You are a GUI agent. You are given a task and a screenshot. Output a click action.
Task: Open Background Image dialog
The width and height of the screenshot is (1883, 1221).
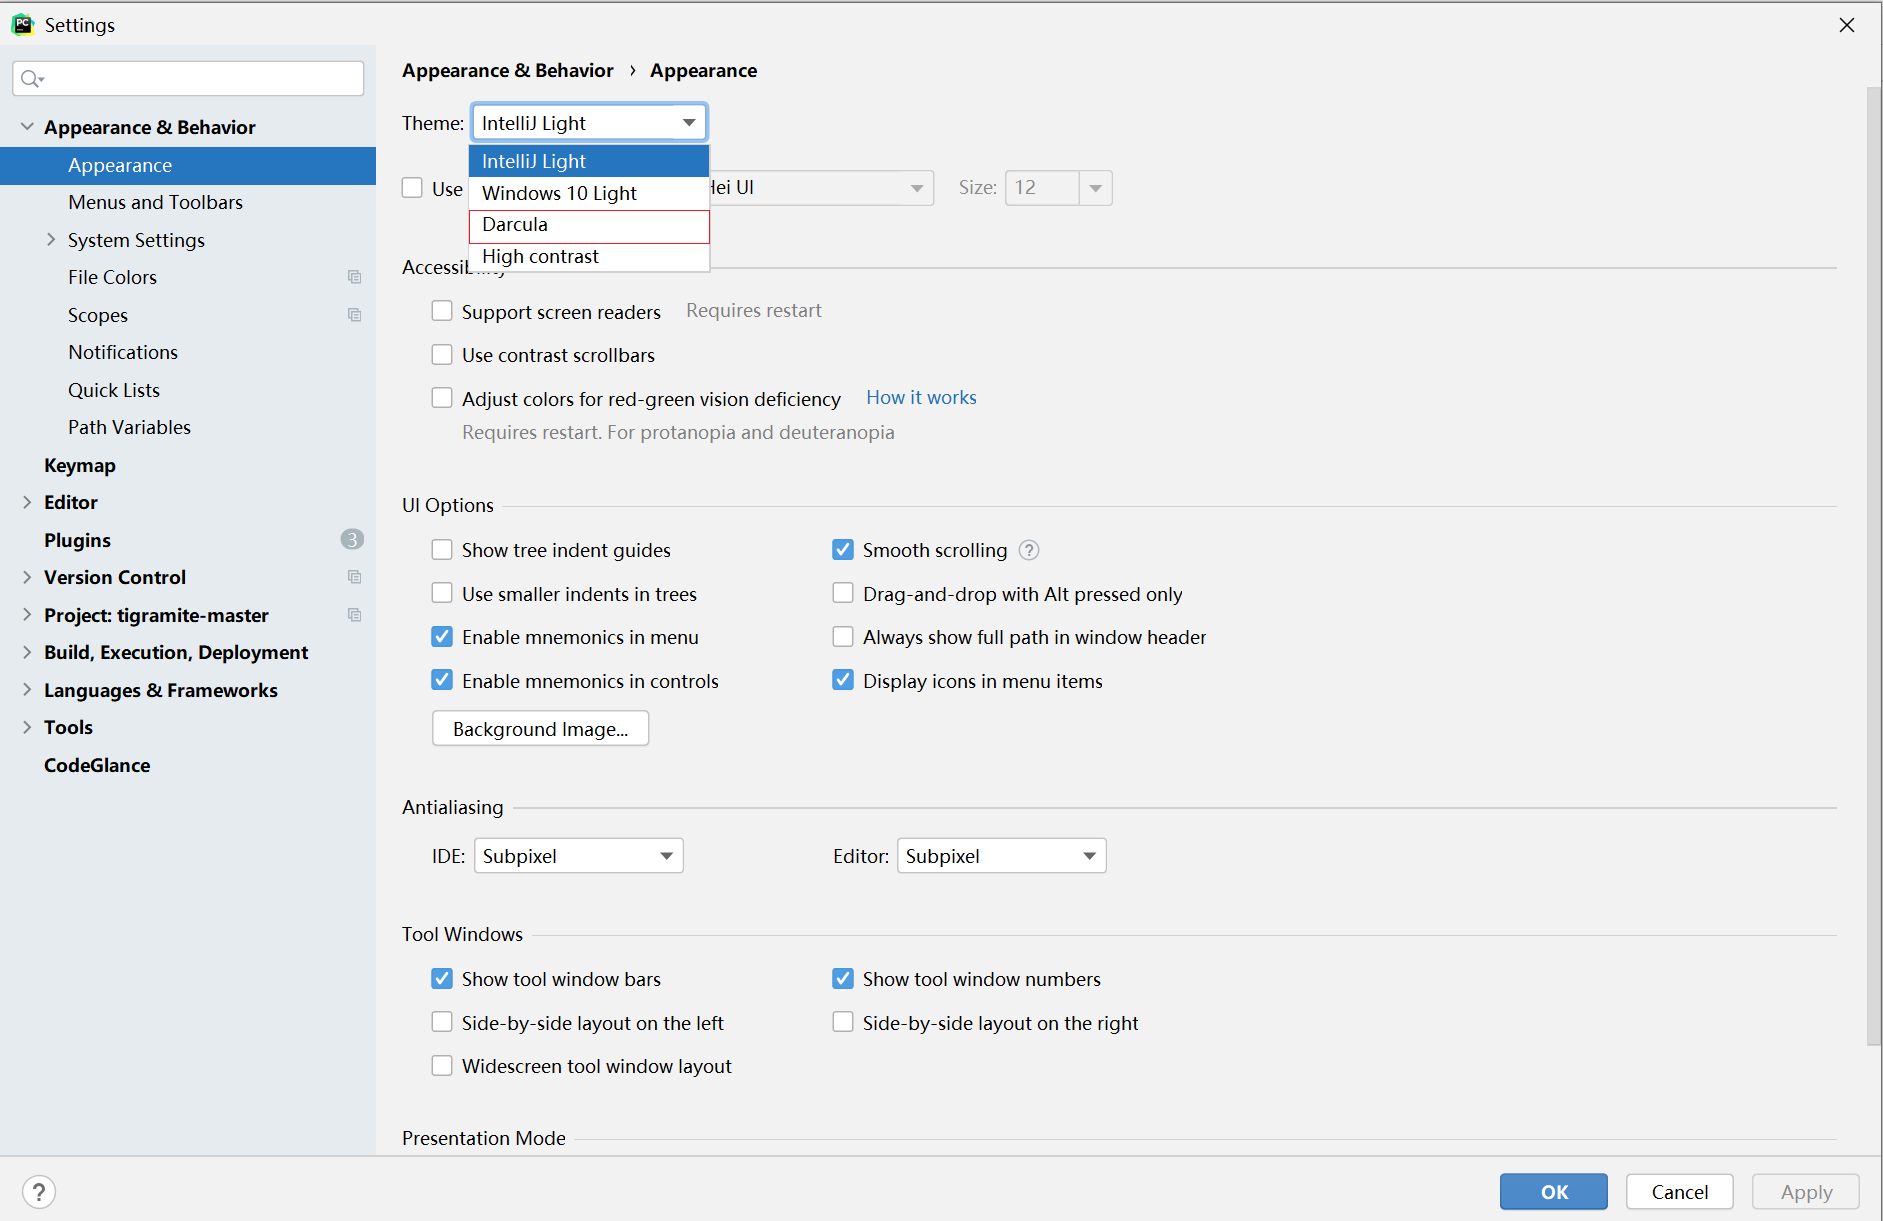[540, 729]
